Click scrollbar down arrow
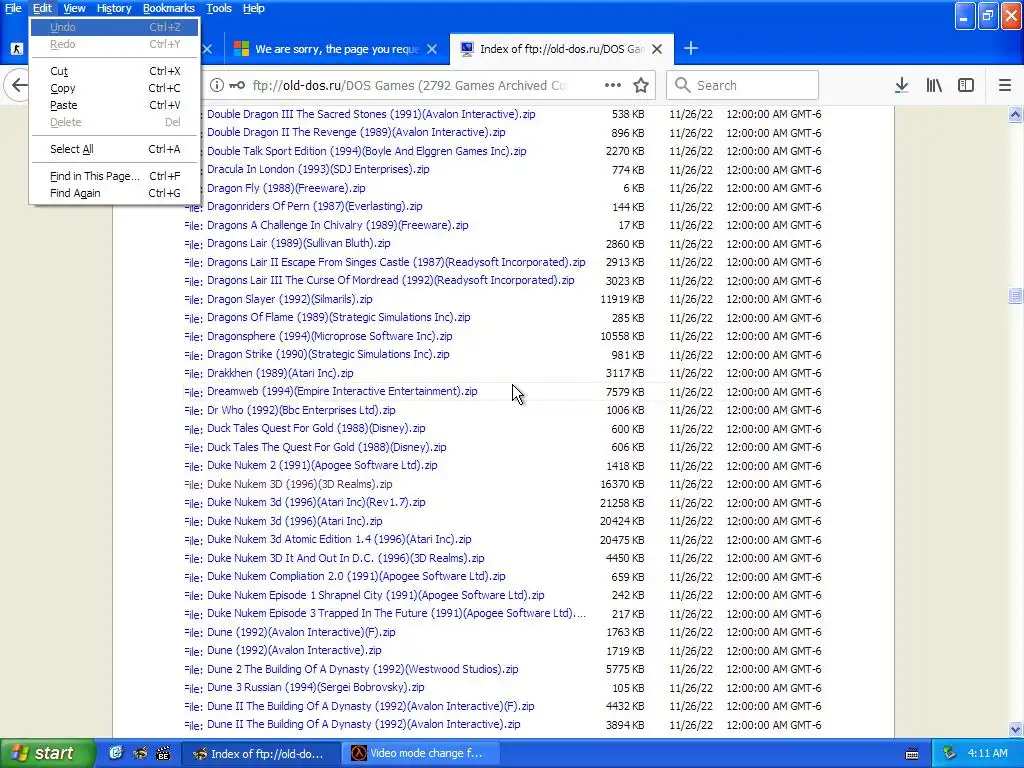The image size is (1024, 768). [1016, 729]
